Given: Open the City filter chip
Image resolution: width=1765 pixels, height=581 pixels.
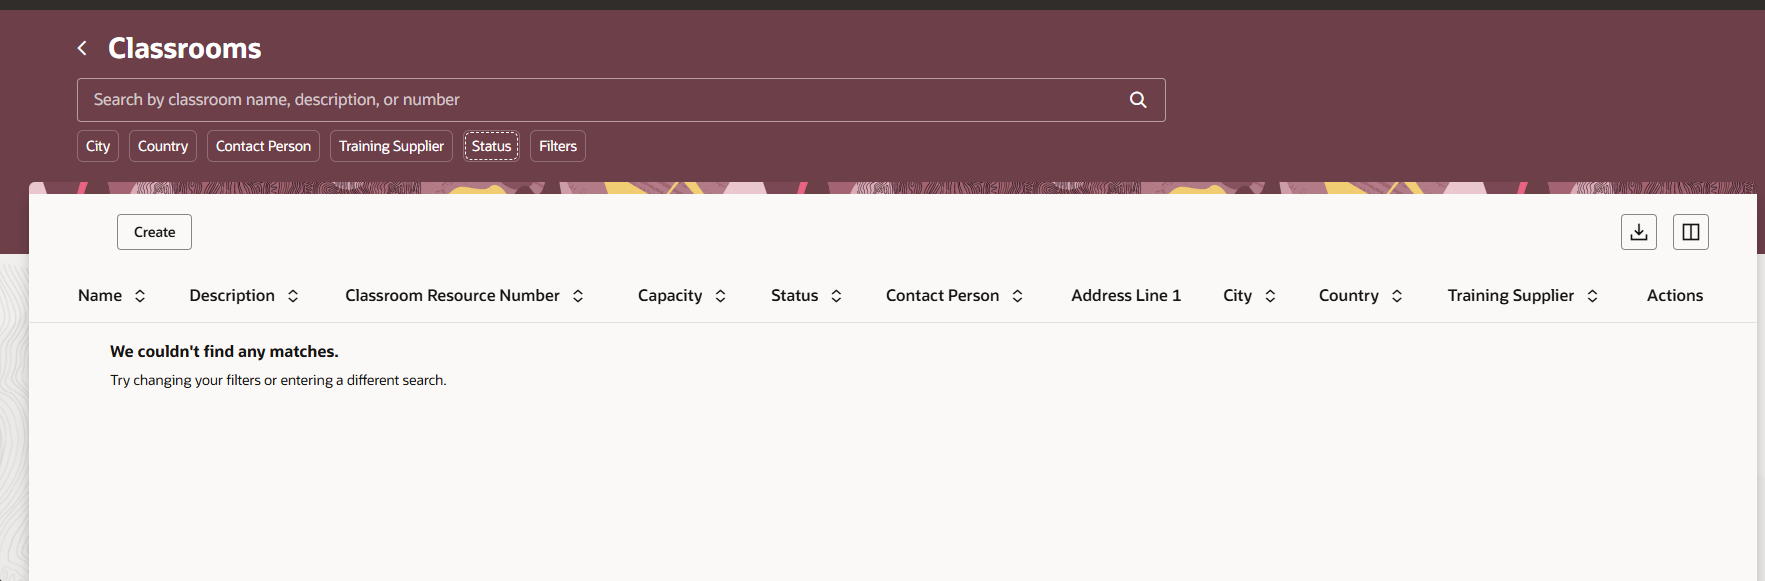Looking at the screenshot, I should pos(98,146).
